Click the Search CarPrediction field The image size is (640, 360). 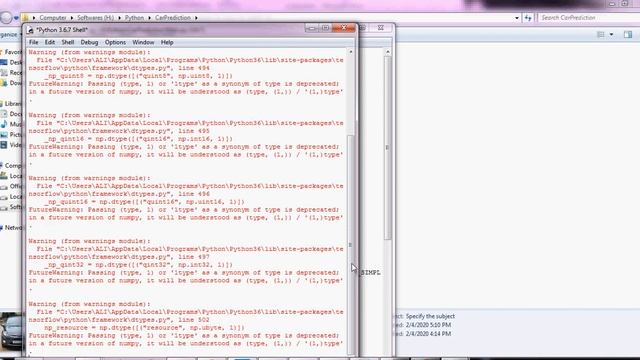click(x=588, y=18)
